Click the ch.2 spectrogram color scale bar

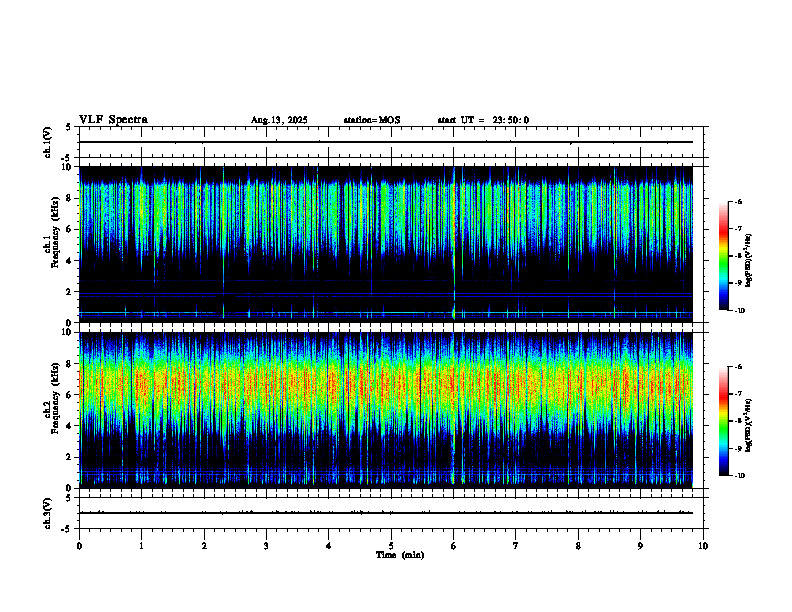click(724, 421)
